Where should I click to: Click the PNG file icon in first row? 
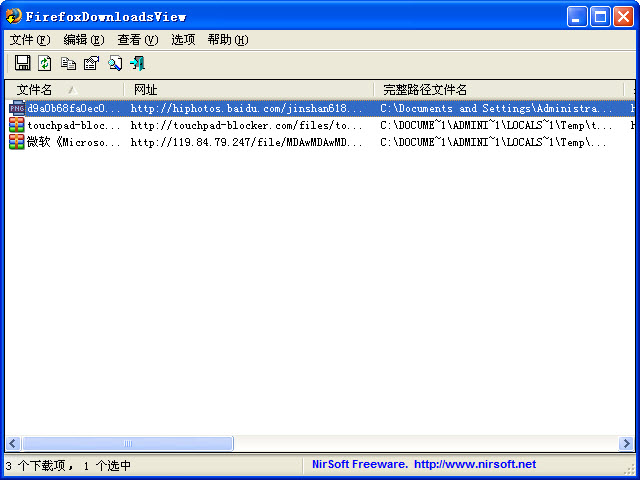click(x=17, y=108)
